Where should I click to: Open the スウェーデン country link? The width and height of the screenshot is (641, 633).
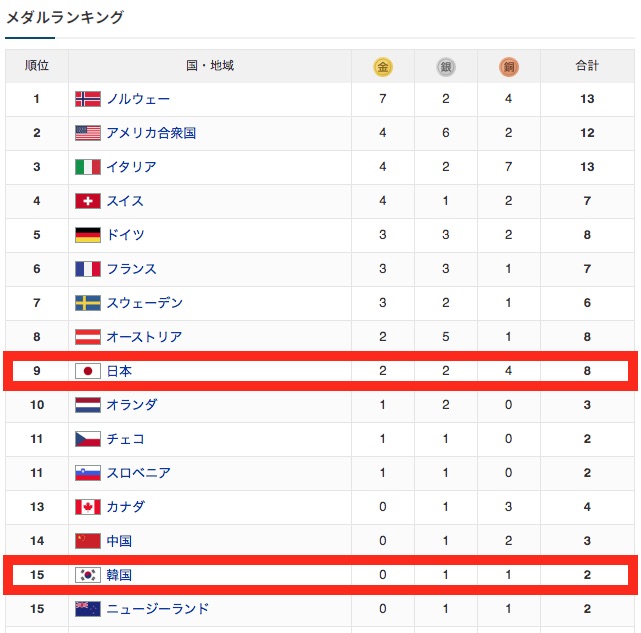point(144,303)
